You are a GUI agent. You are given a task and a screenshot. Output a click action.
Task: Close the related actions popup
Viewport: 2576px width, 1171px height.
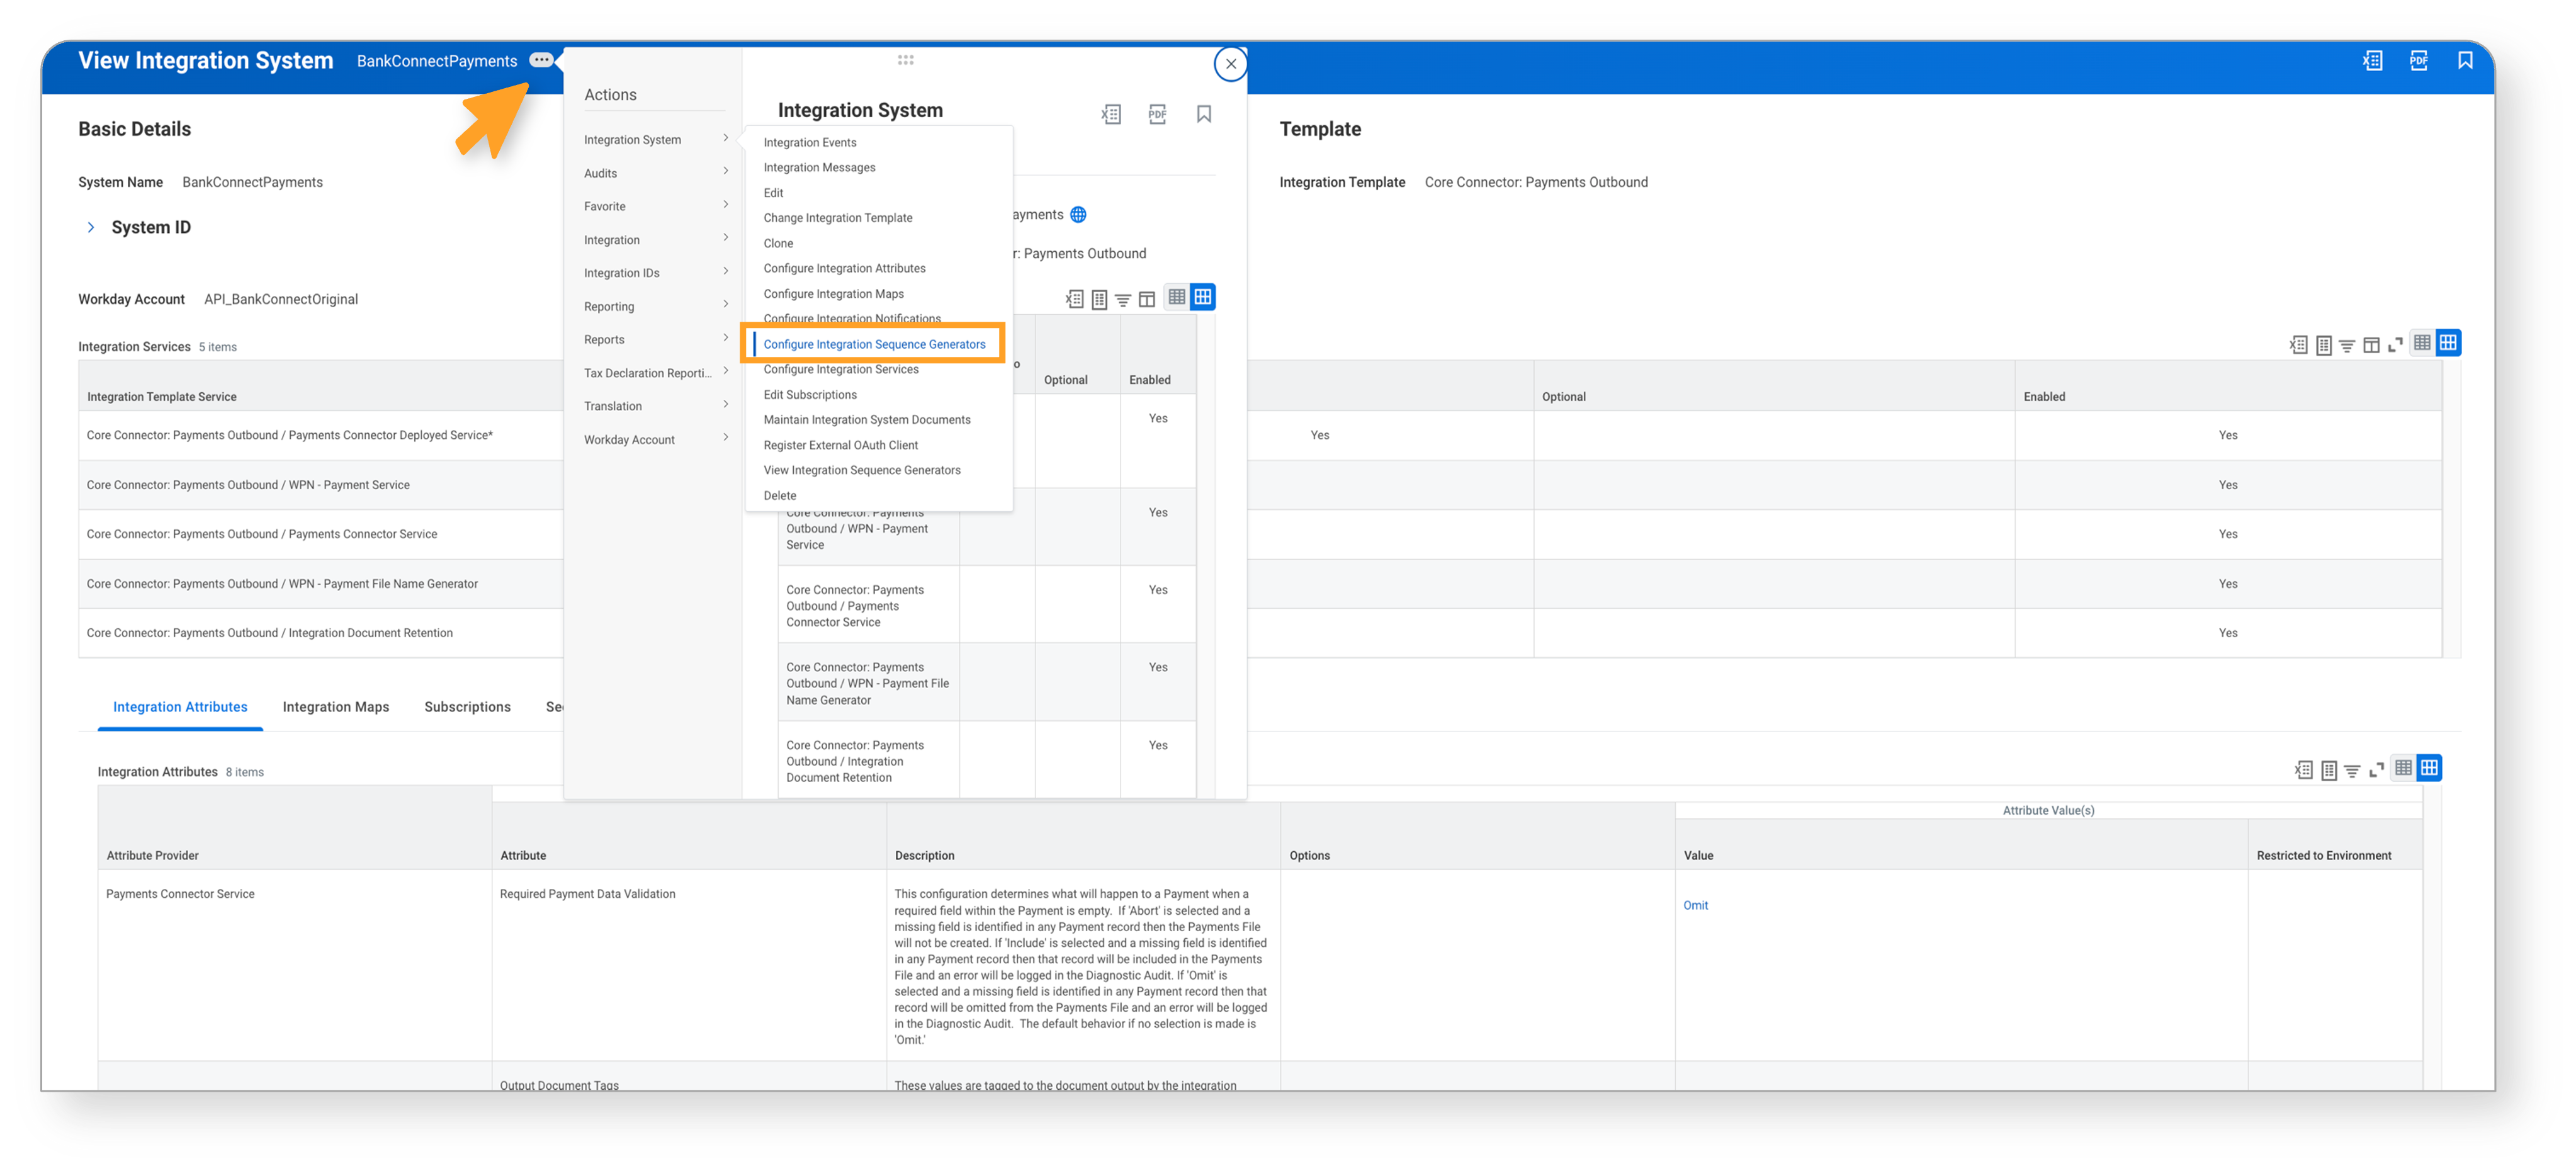click(x=1231, y=64)
